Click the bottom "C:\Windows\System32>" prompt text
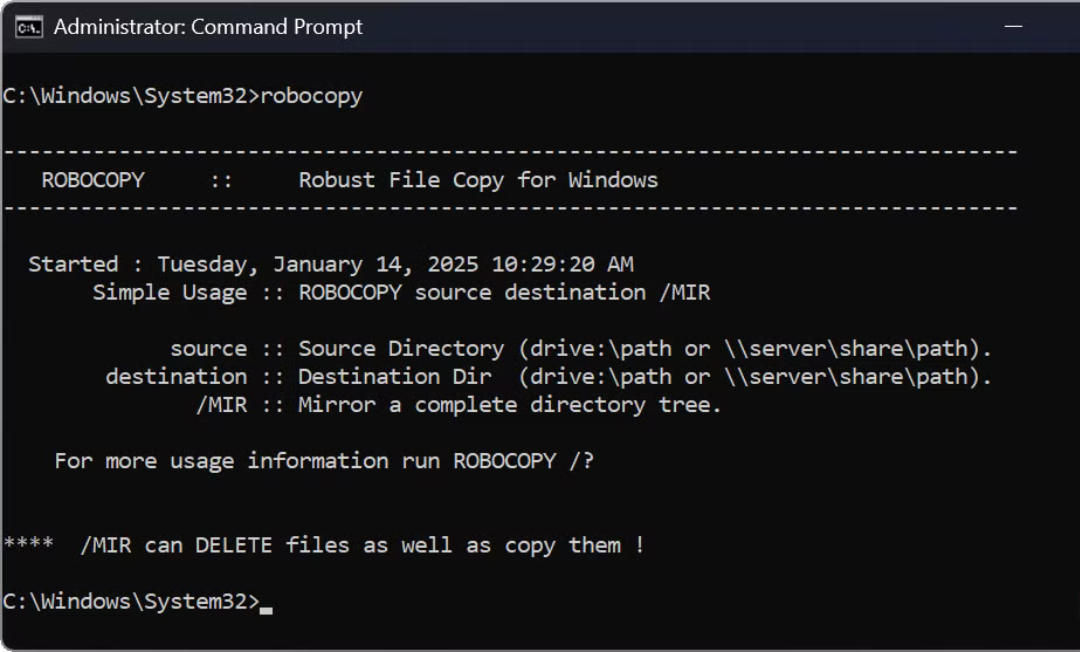Image resolution: width=1080 pixels, height=652 pixels. click(130, 601)
